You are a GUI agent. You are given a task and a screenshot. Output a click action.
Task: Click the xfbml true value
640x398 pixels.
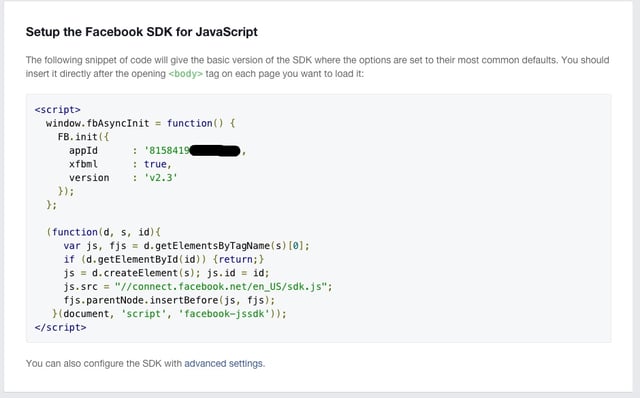[x=156, y=164]
